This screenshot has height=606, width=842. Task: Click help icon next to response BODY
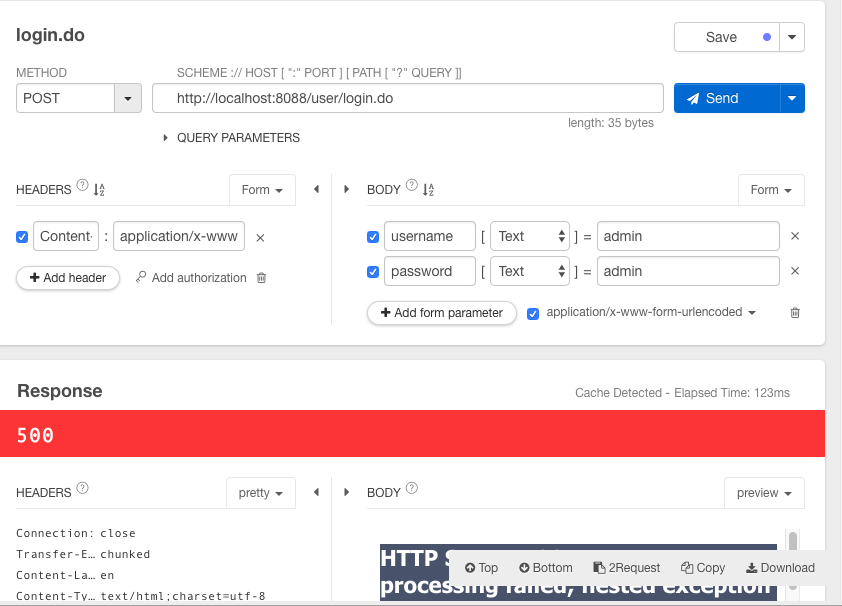(x=411, y=488)
